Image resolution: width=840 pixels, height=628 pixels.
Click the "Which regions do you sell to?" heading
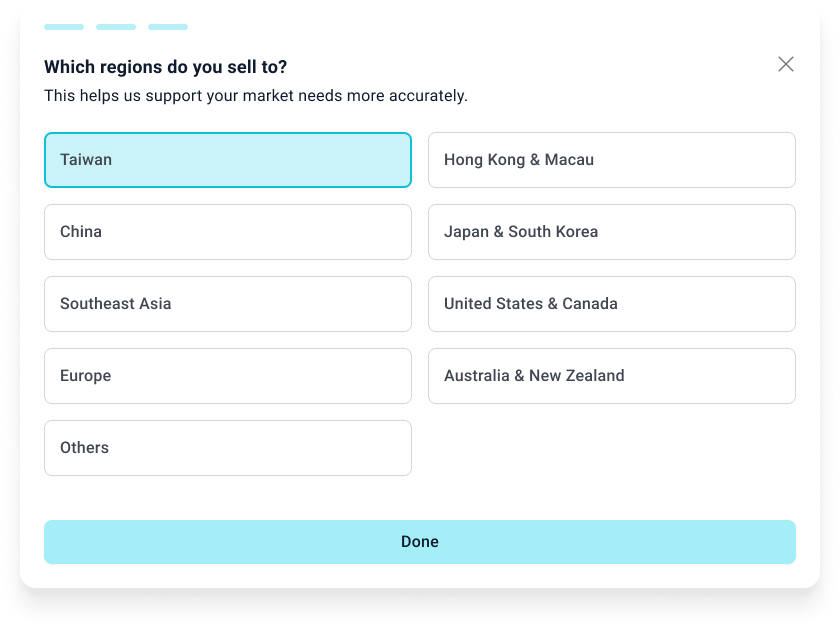coord(165,67)
